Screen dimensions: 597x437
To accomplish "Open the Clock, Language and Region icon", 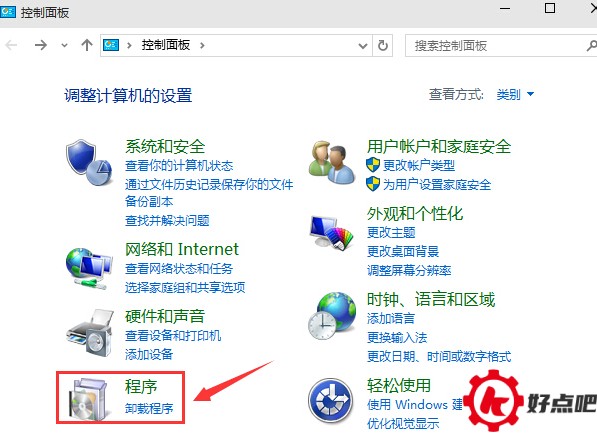I will tap(332, 316).
